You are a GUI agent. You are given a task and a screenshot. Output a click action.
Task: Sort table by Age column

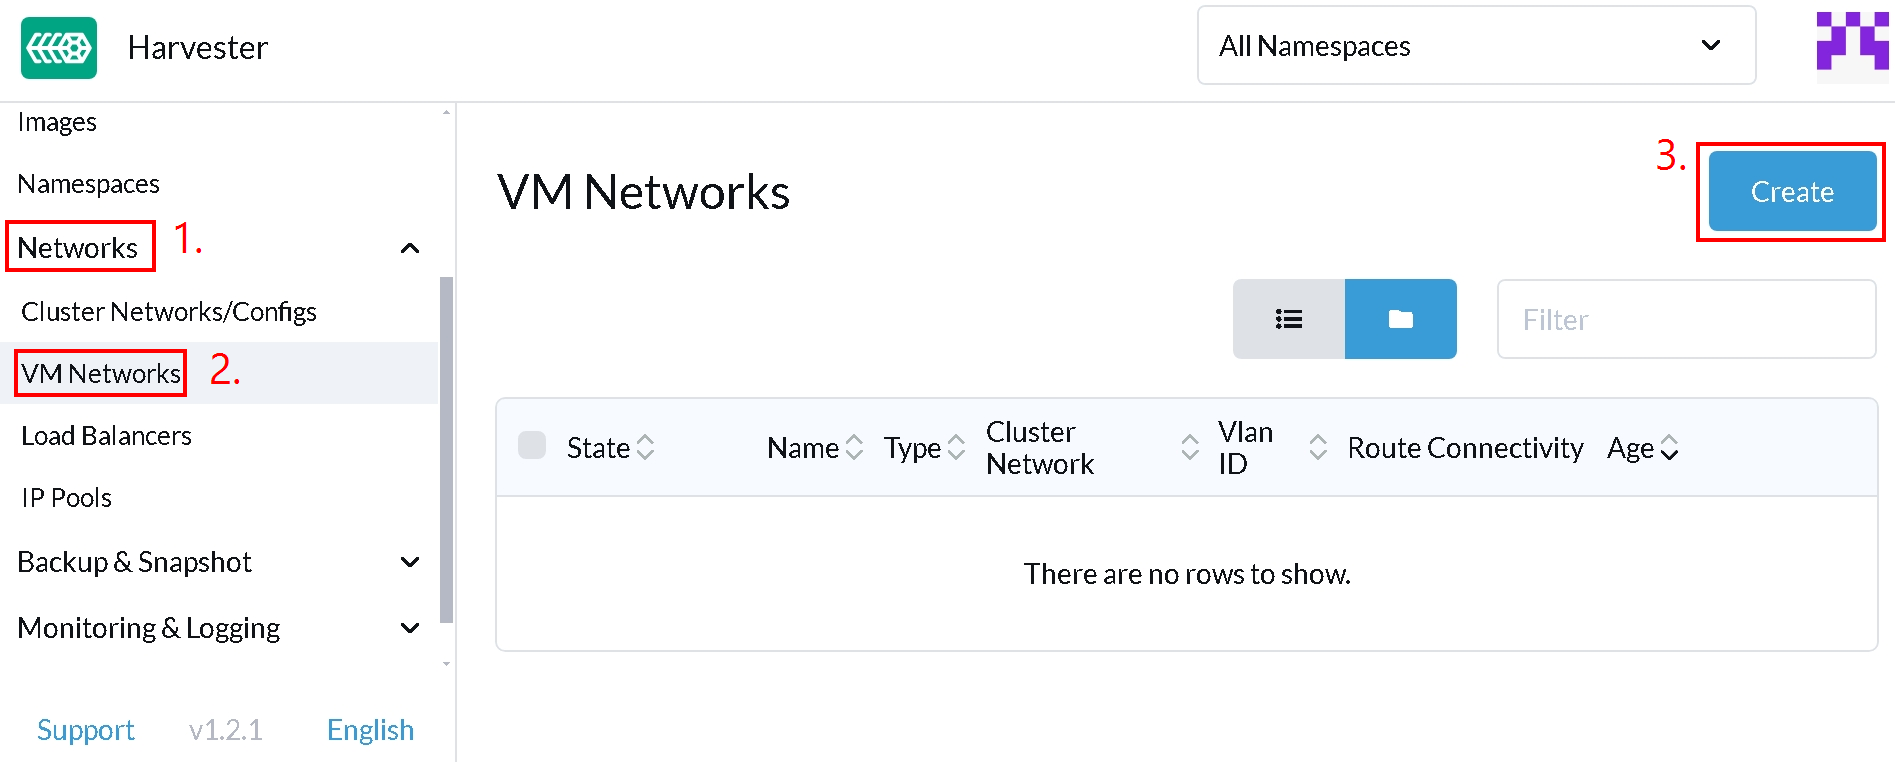coord(1642,448)
